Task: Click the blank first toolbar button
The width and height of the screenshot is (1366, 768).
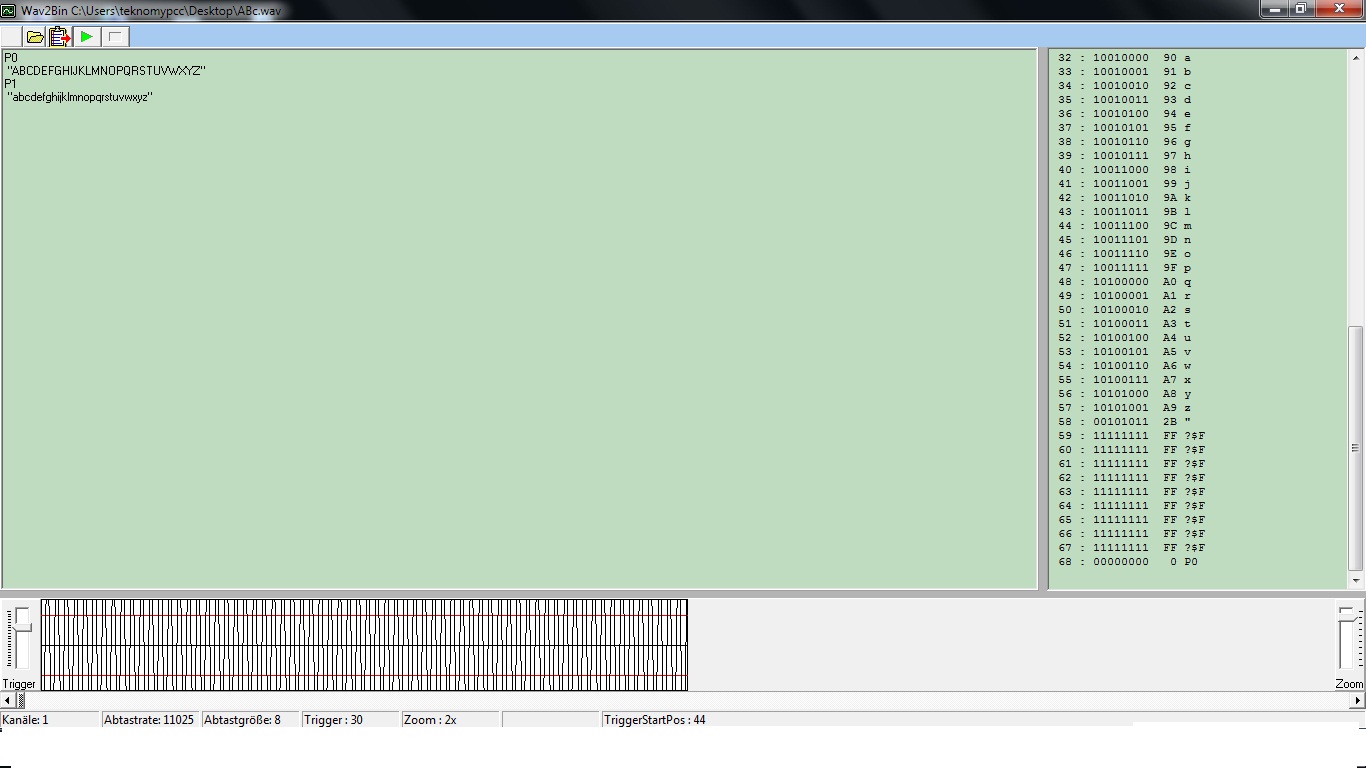Action: pyautogui.click(x=11, y=37)
